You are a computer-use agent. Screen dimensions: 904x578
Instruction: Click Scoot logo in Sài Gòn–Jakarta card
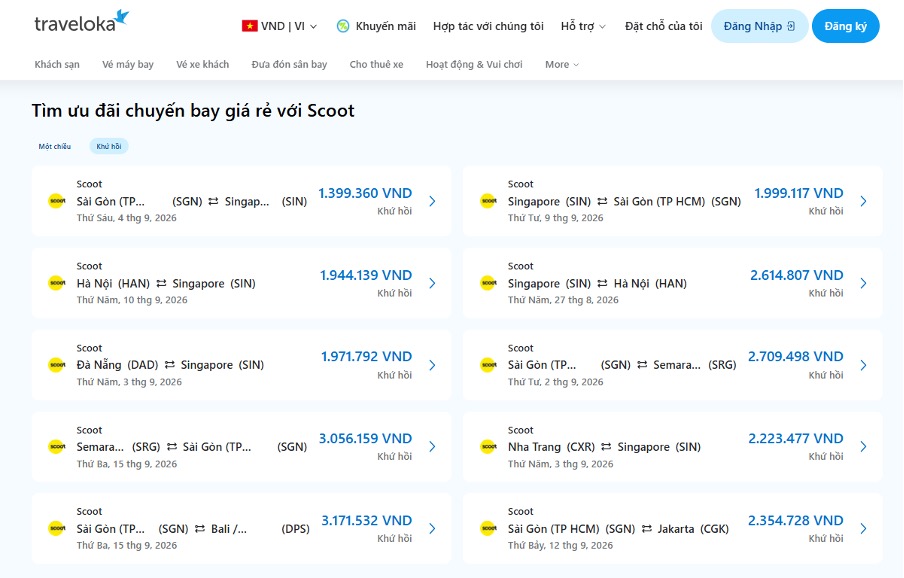488,528
